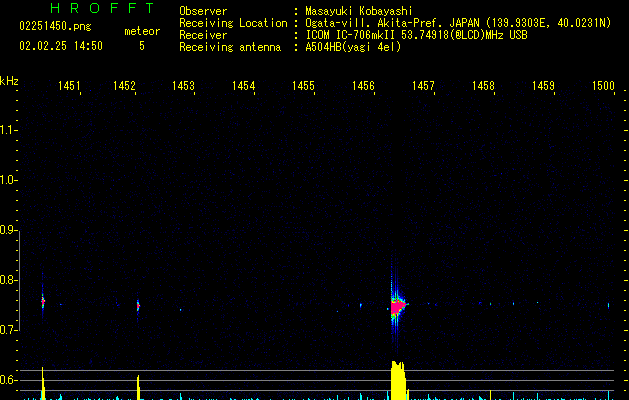Click the meteor echo blob near 1452
629x400 pixels.
coord(138,306)
